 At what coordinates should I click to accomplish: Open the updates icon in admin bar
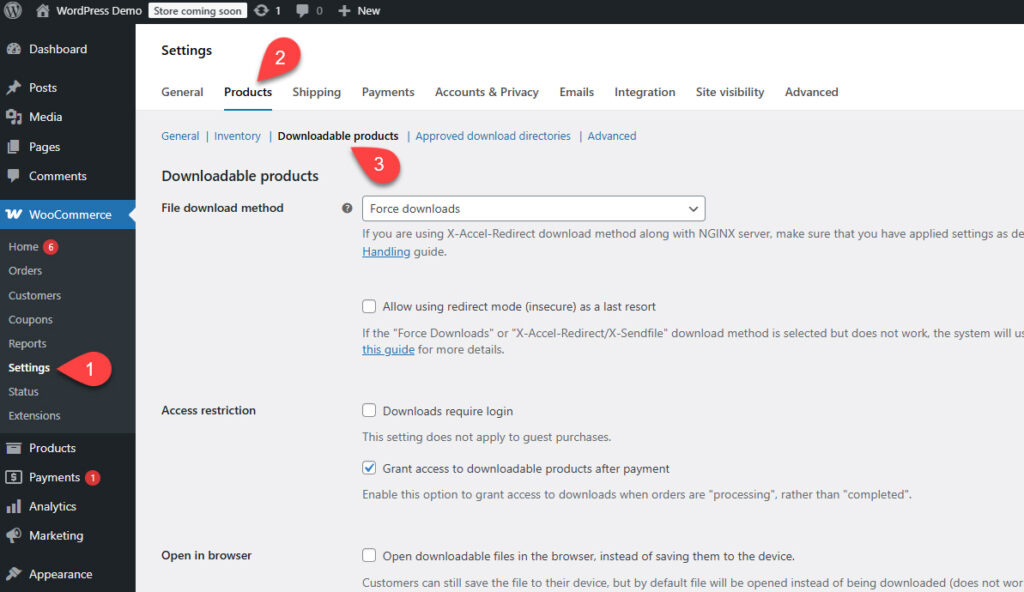coord(261,10)
